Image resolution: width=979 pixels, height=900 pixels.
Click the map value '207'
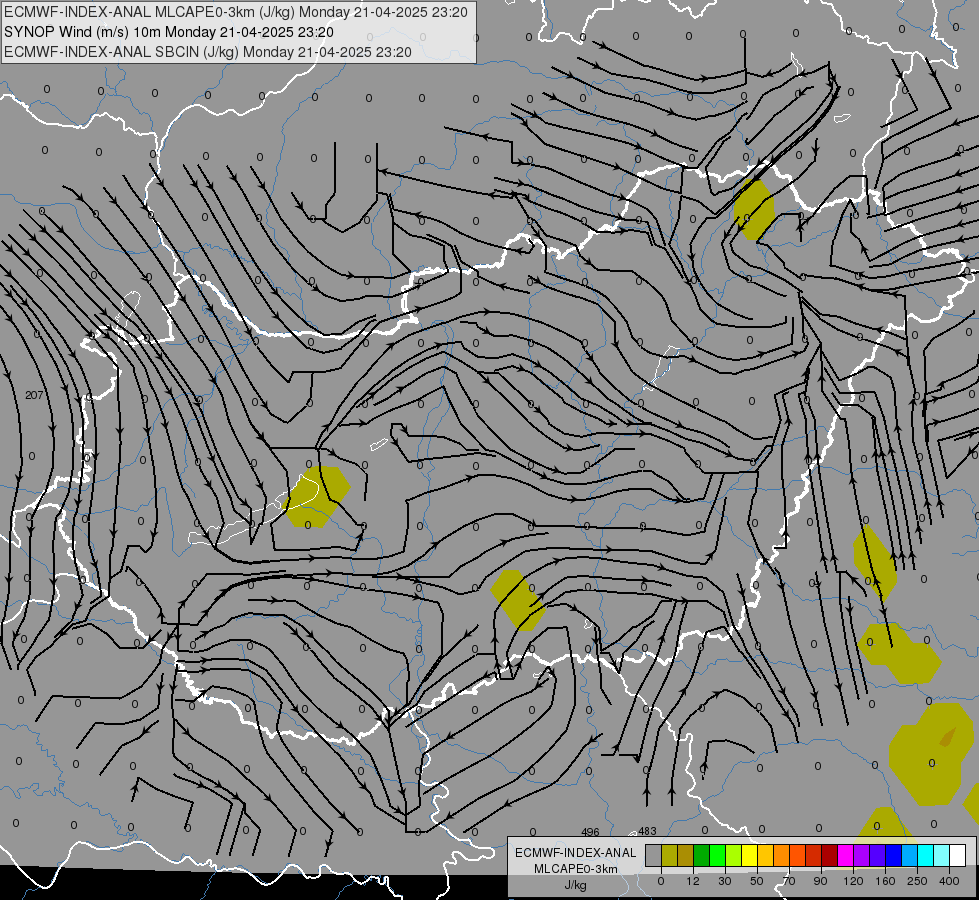pos(34,395)
